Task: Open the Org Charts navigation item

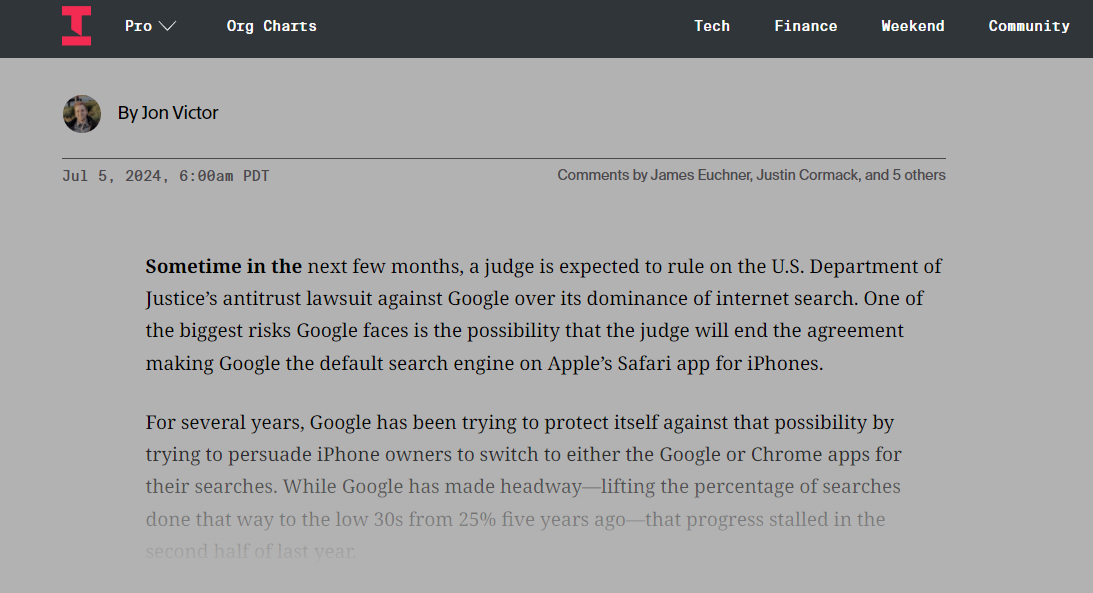Action: pos(271,26)
